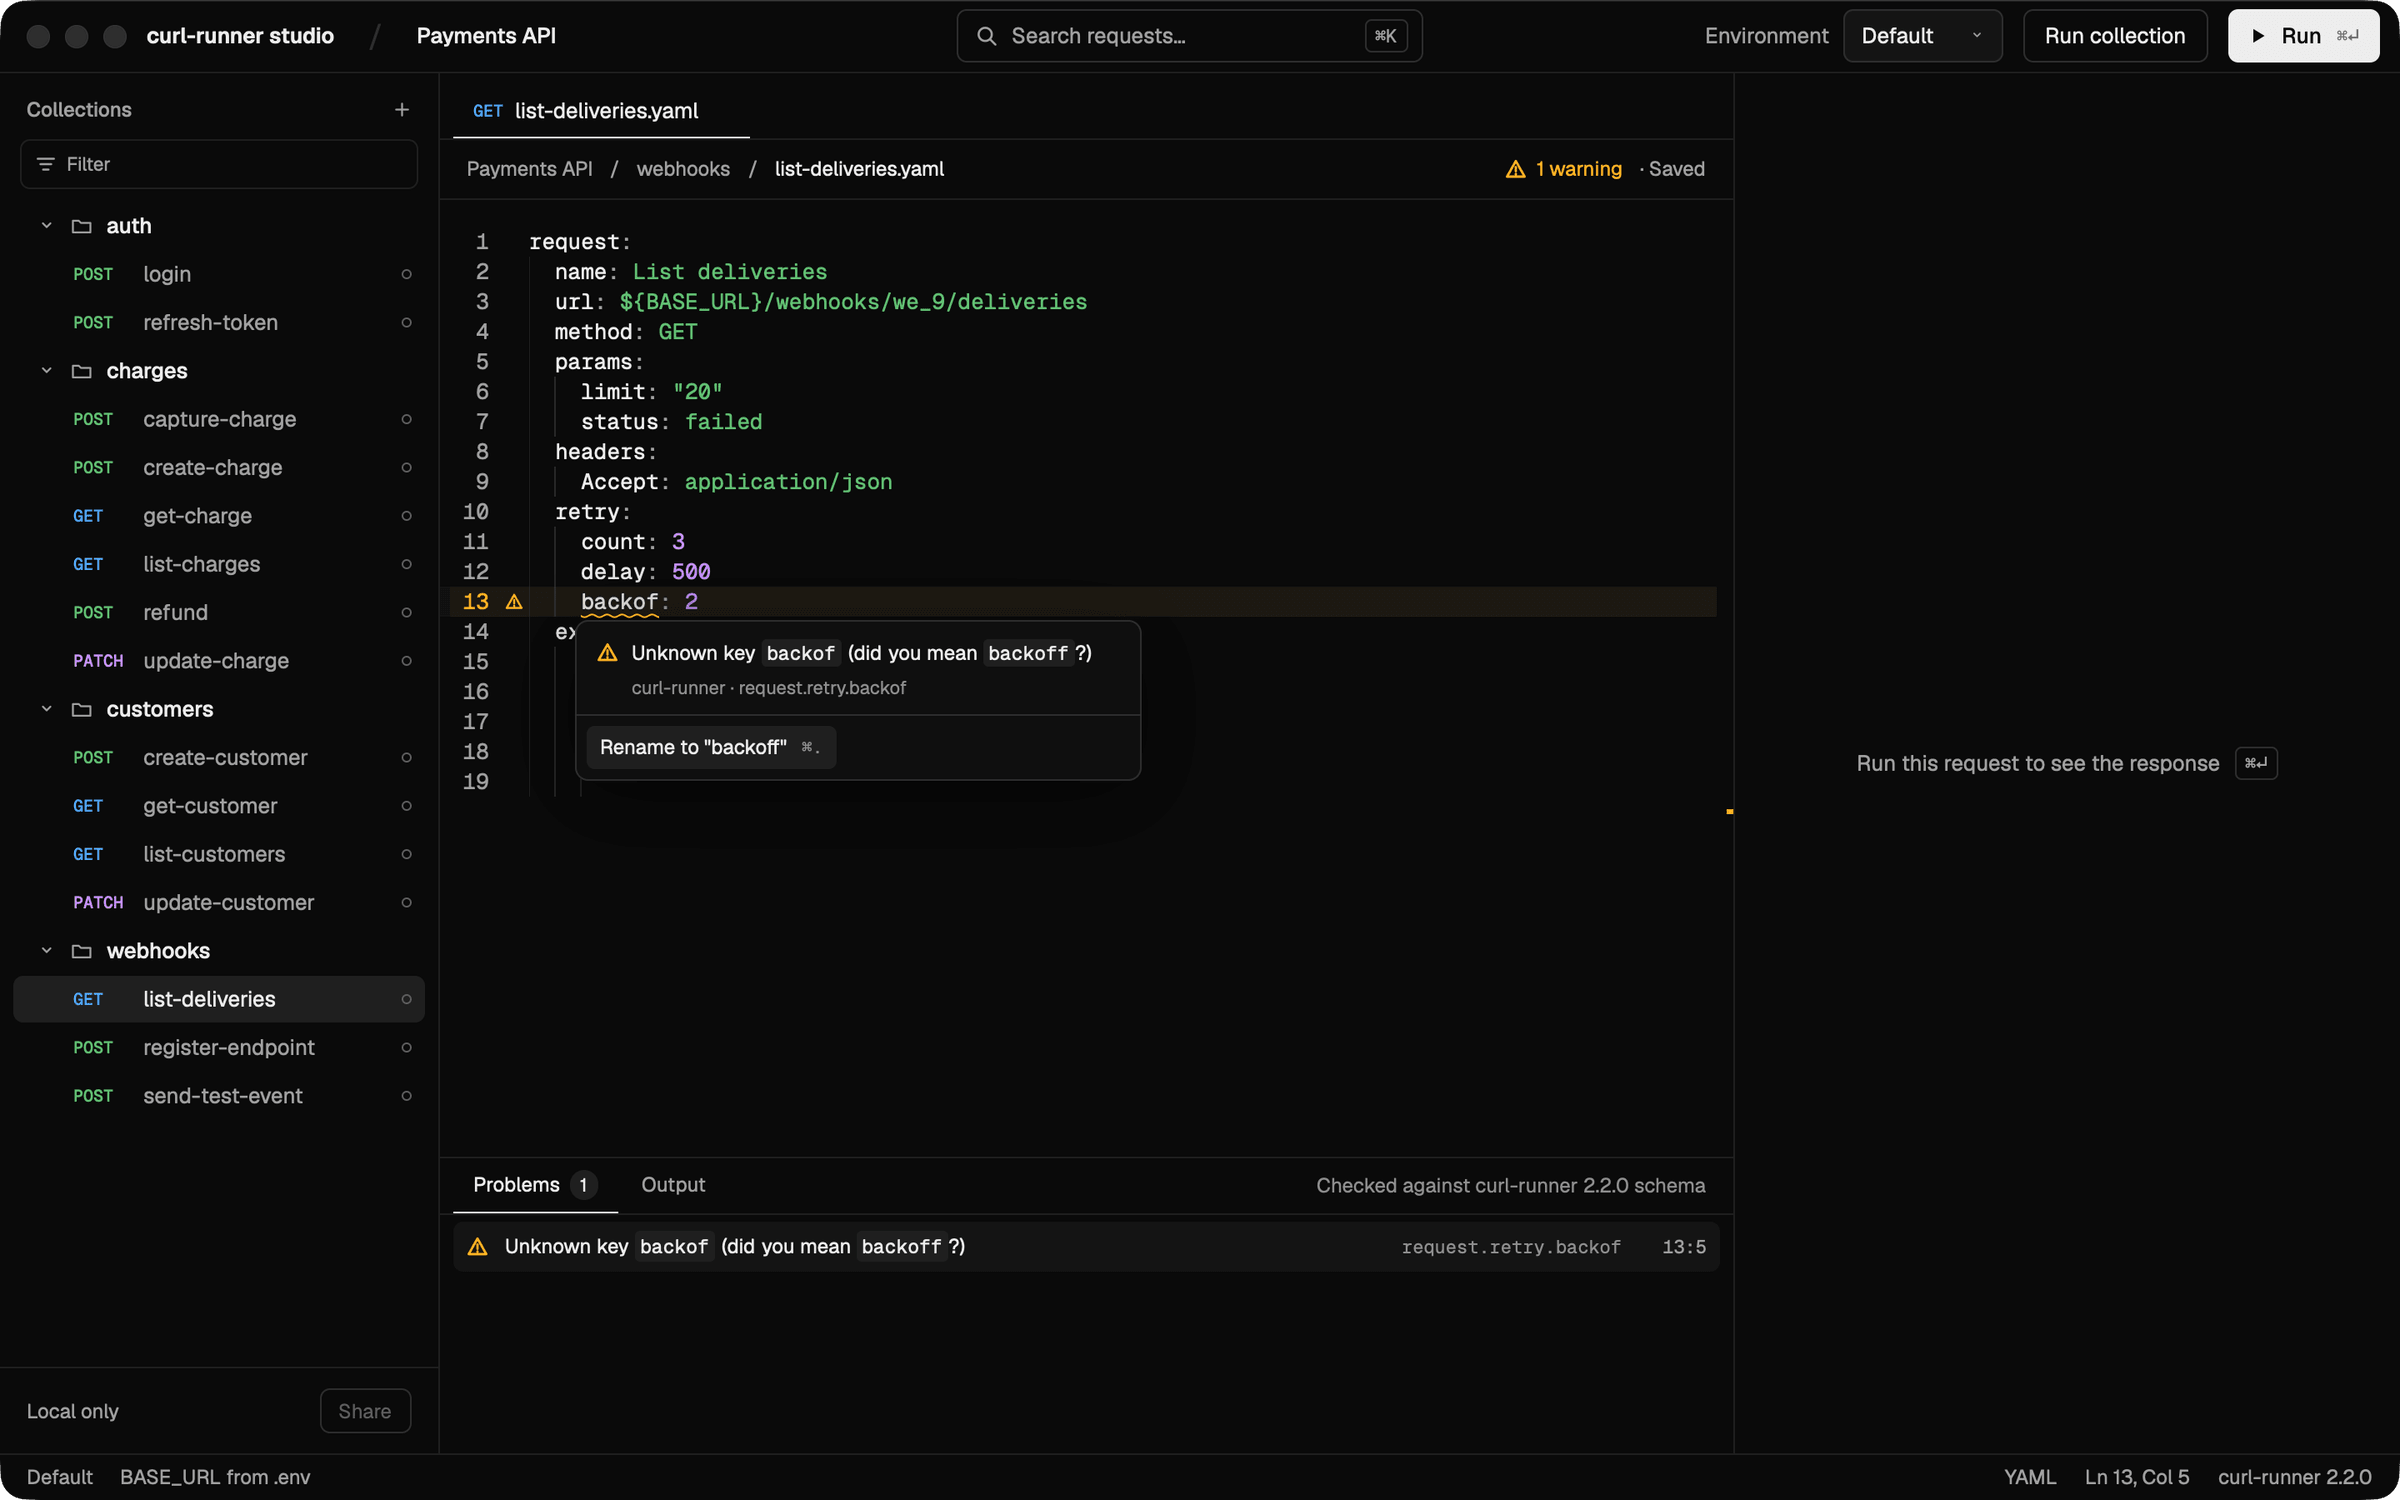Click Run collection button

tap(2114, 36)
